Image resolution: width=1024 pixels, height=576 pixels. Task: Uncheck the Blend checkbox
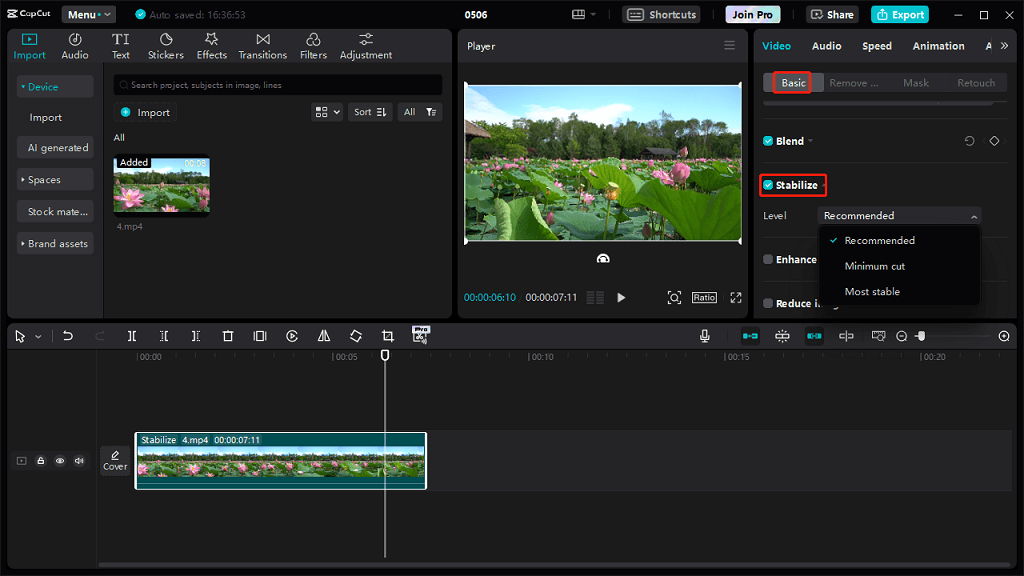[768, 141]
